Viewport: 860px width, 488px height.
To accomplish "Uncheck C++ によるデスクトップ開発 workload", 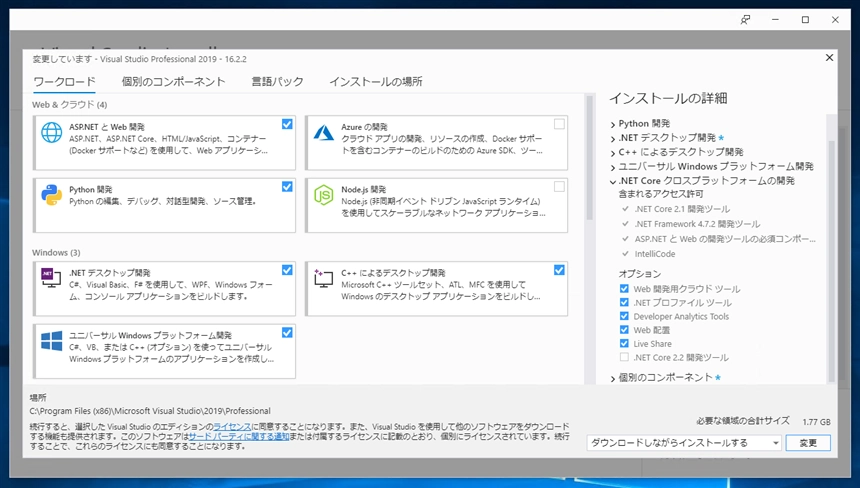I will tap(559, 270).
